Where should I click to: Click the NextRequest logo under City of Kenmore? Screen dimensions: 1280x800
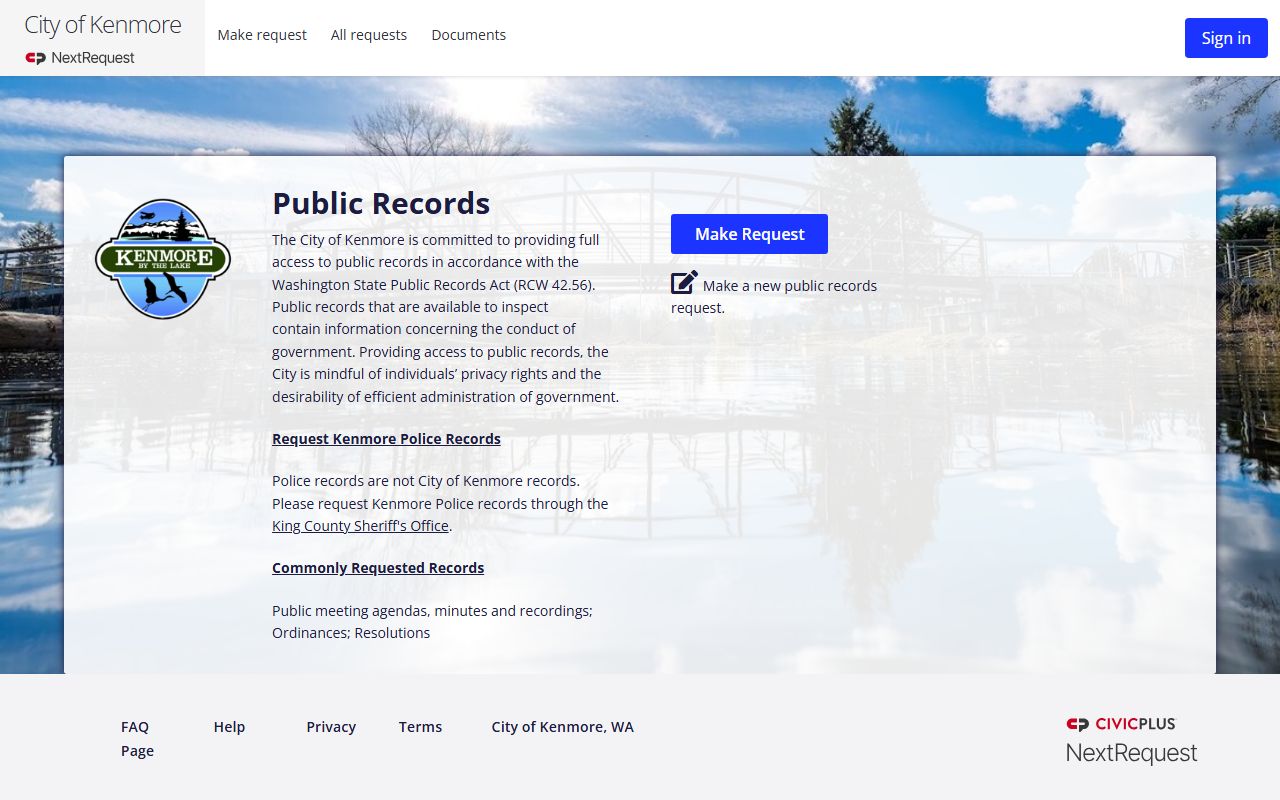point(80,58)
